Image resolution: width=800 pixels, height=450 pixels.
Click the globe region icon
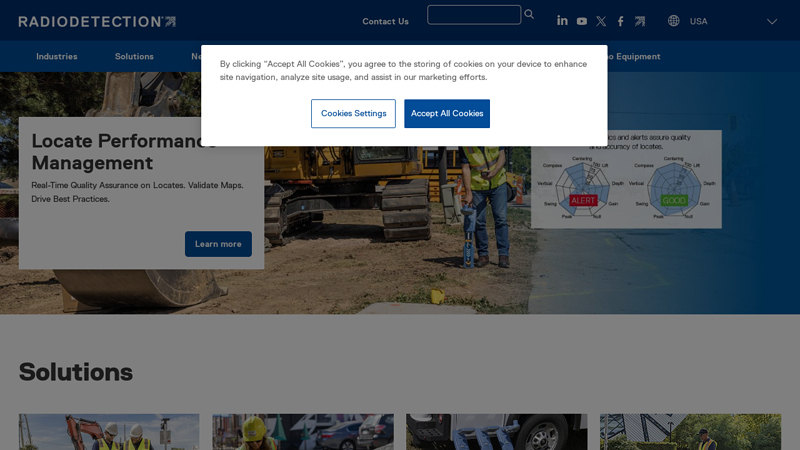coord(674,21)
